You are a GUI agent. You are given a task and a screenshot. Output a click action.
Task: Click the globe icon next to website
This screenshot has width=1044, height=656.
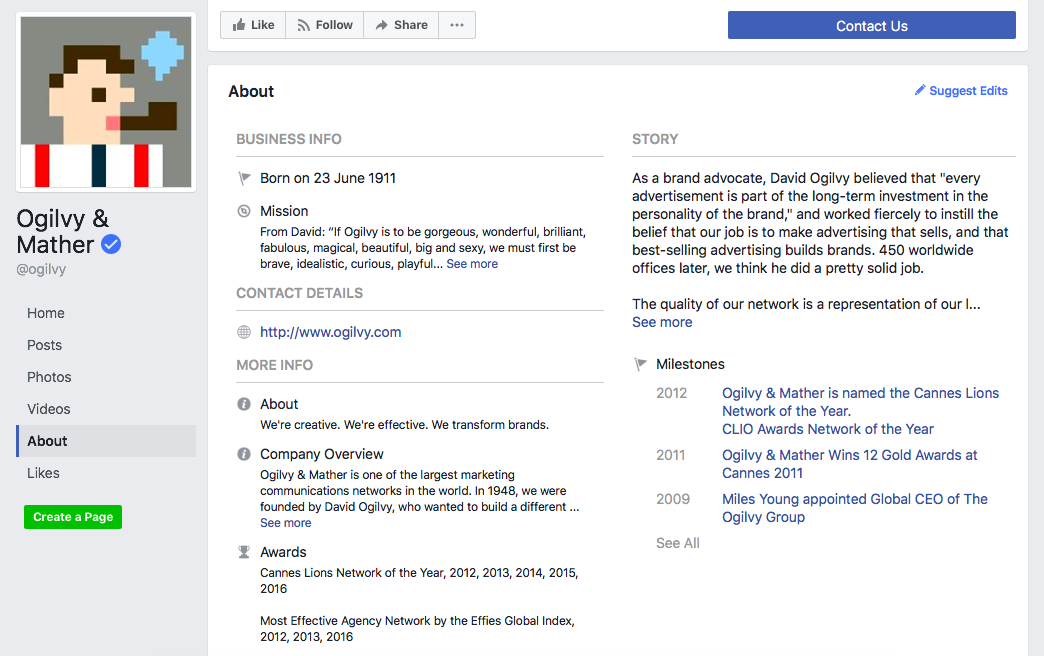point(244,332)
